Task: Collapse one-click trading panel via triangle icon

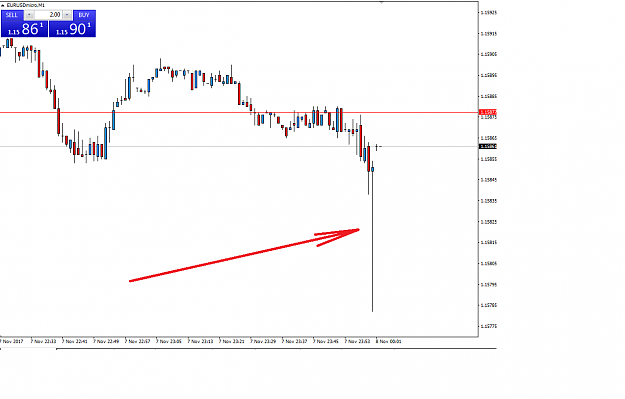Action: 3,5
